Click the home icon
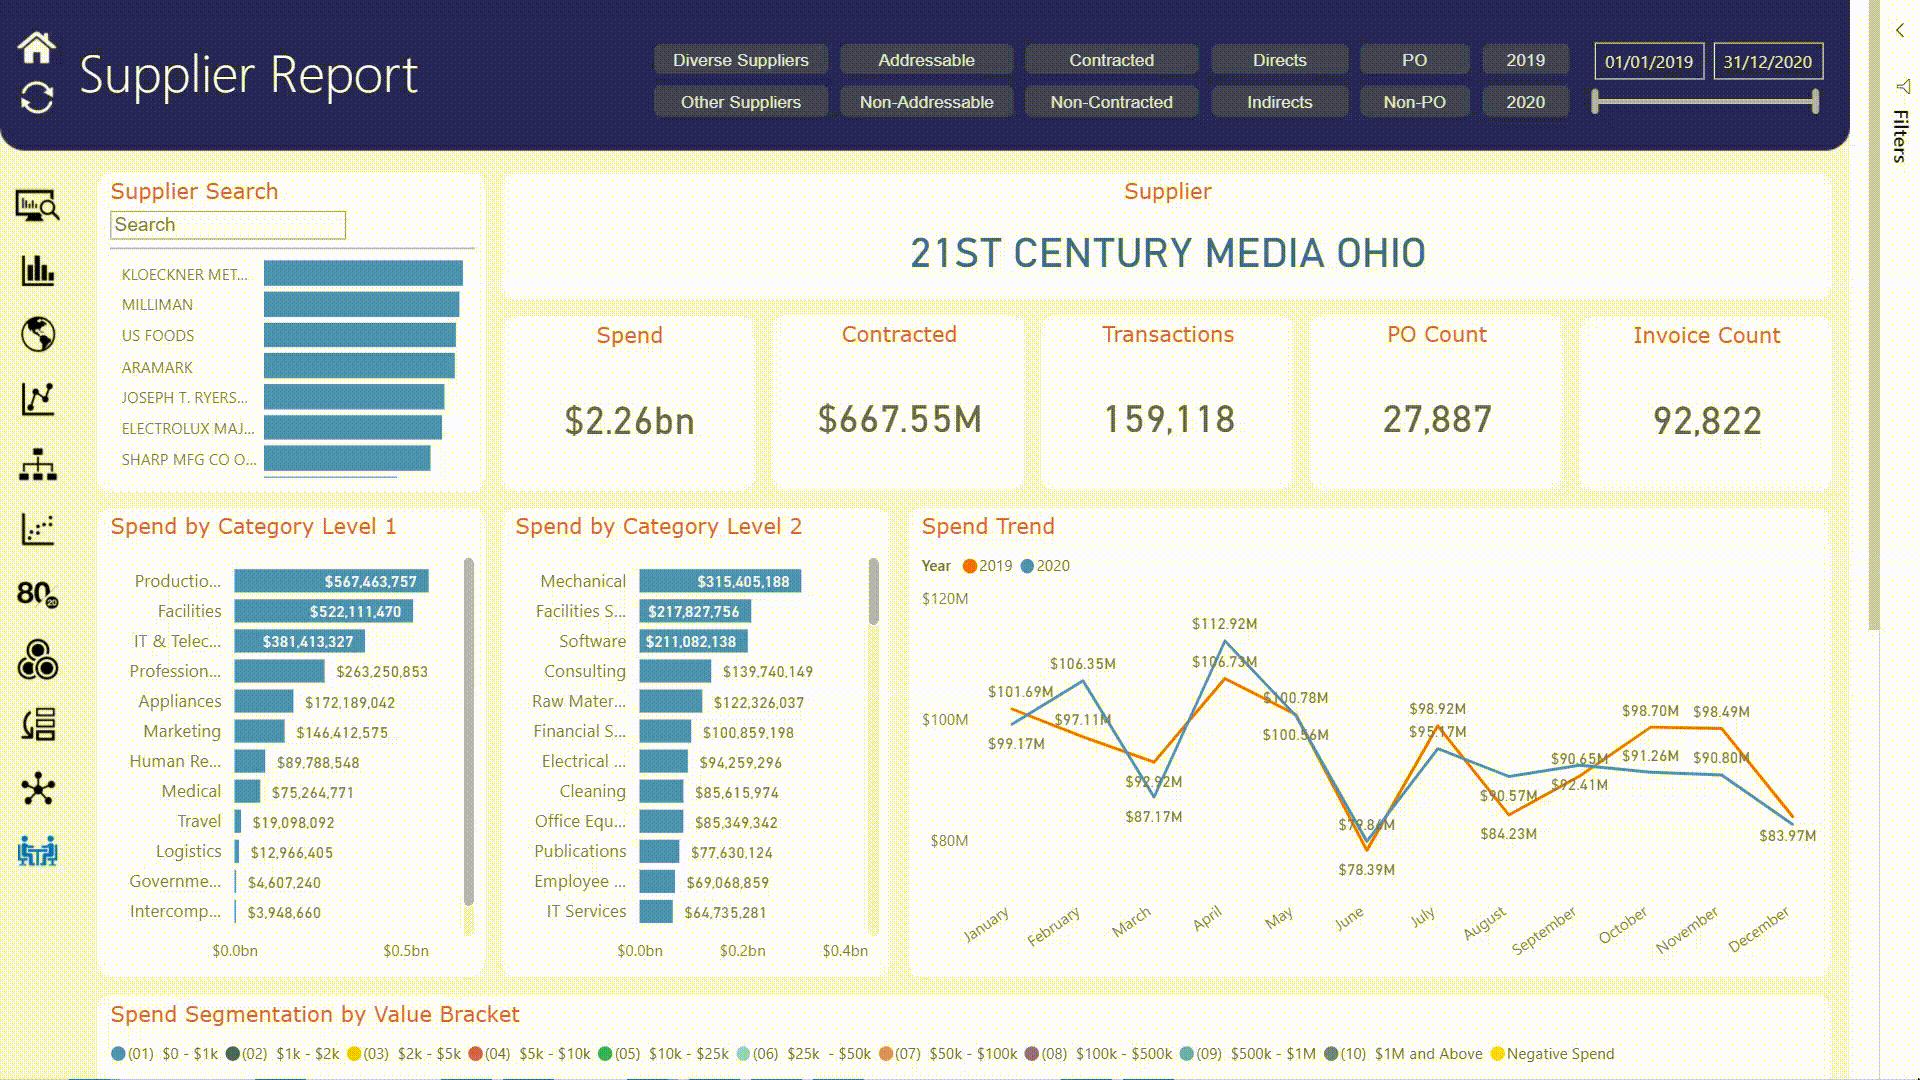The image size is (1920, 1080). coord(37,47)
